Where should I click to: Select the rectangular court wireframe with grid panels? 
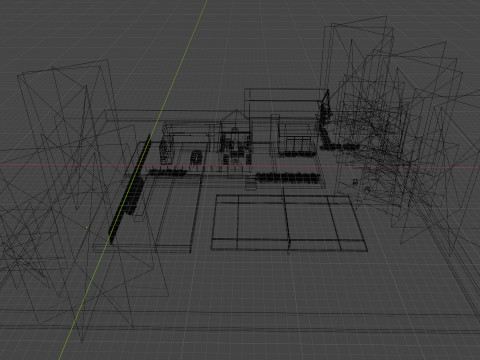pyautogui.click(x=289, y=222)
